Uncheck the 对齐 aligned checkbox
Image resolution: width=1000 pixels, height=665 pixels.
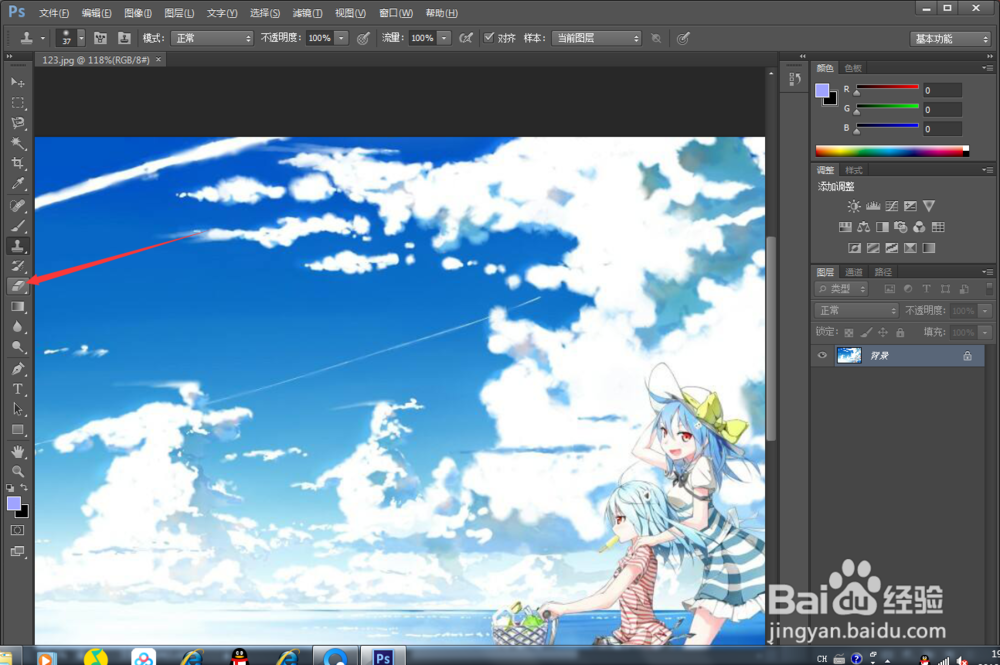tap(489, 38)
